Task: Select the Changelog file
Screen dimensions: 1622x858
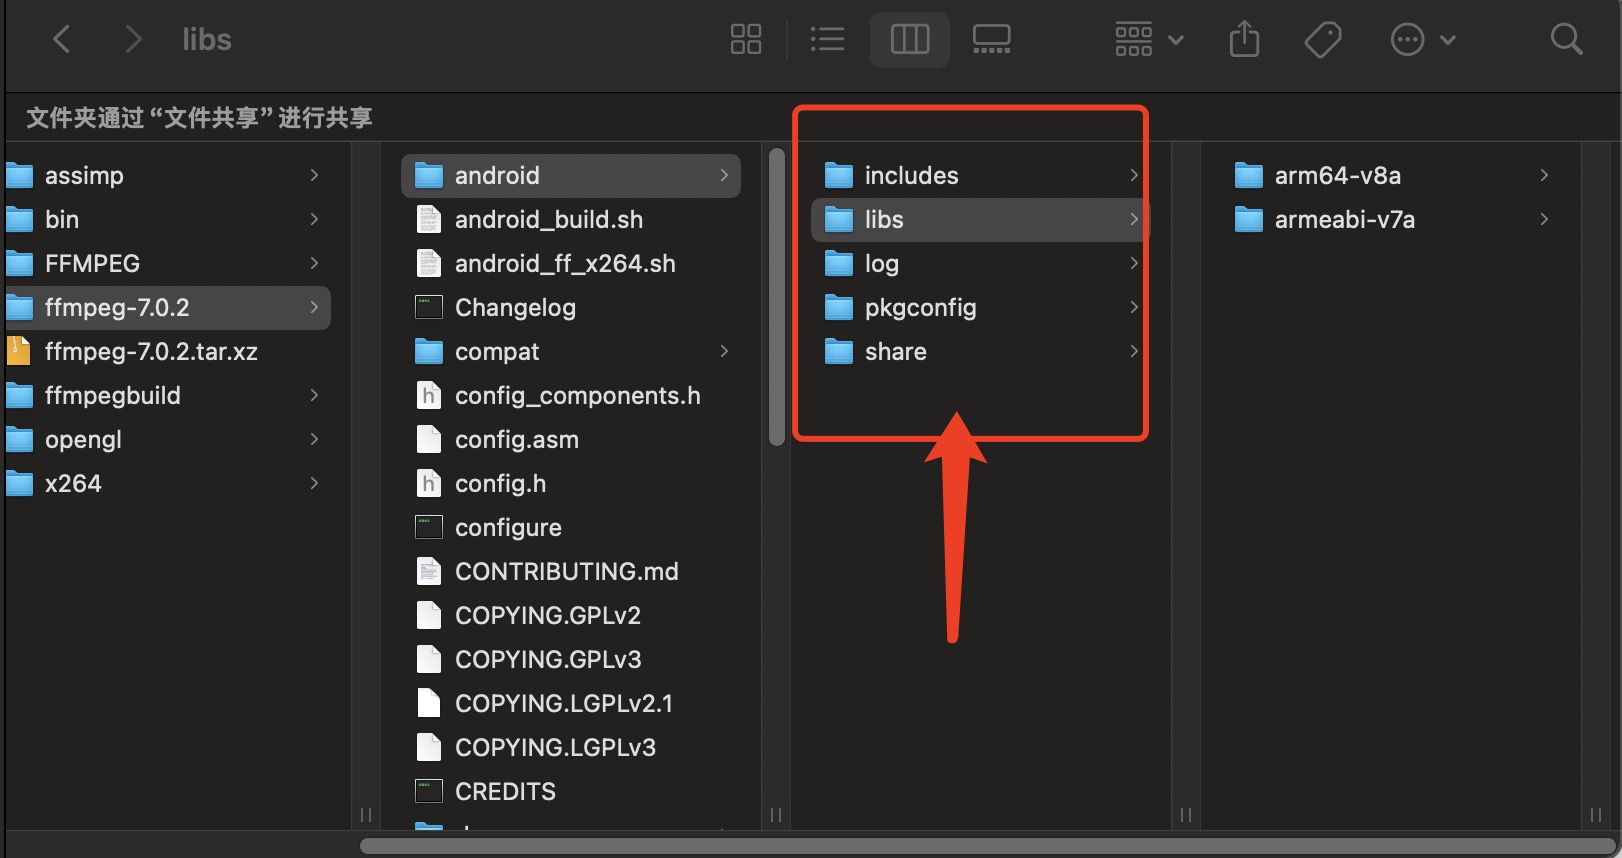Action: [571, 308]
